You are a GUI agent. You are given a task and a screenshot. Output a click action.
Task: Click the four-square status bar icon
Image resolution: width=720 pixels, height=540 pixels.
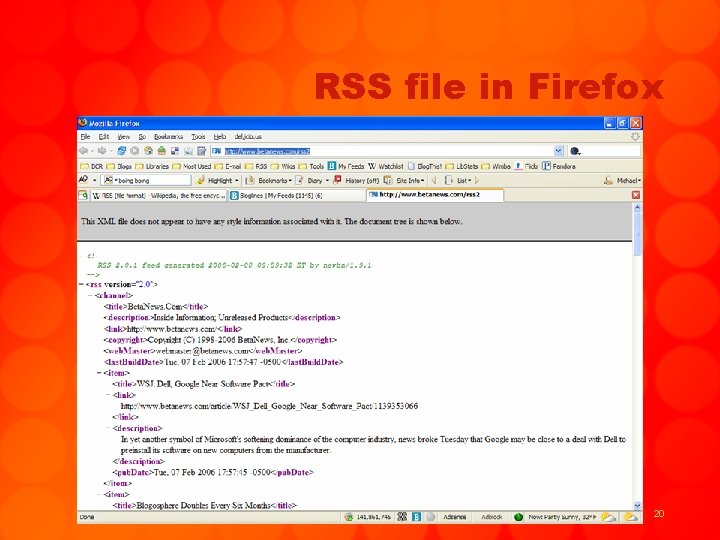click(x=402, y=517)
